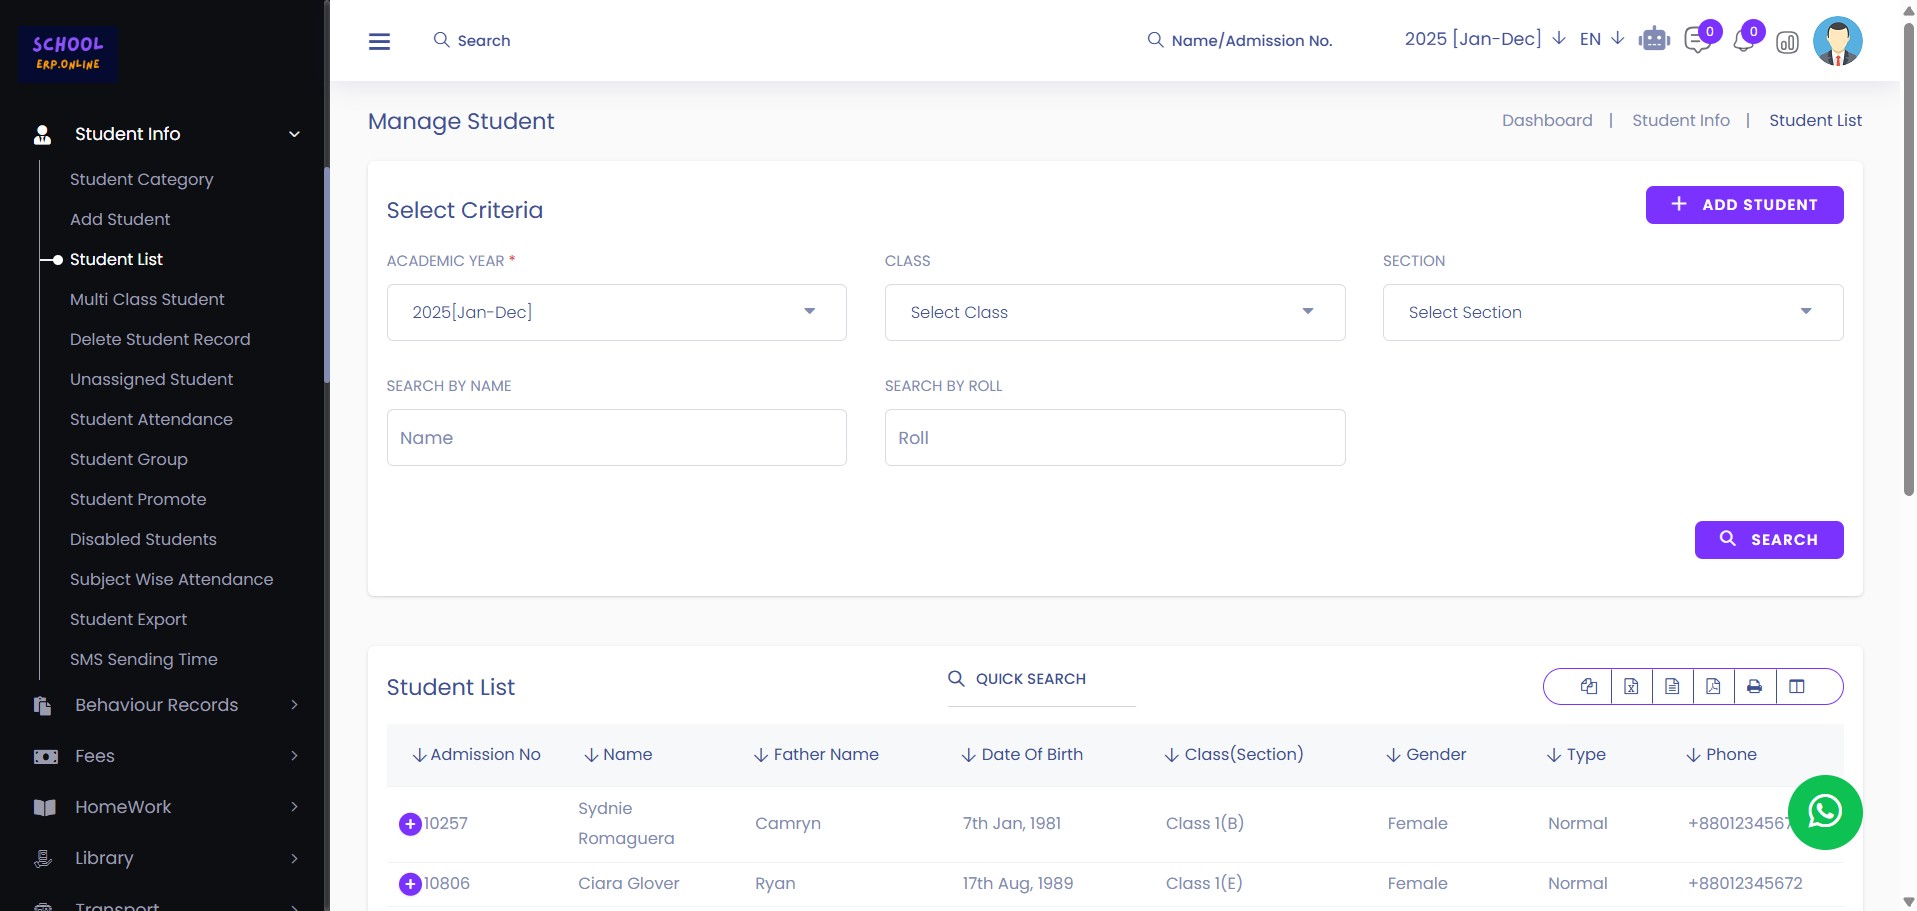The height and width of the screenshot is (911, 1917).
Task: Click the Search by Name field
Action: (616, 438)
